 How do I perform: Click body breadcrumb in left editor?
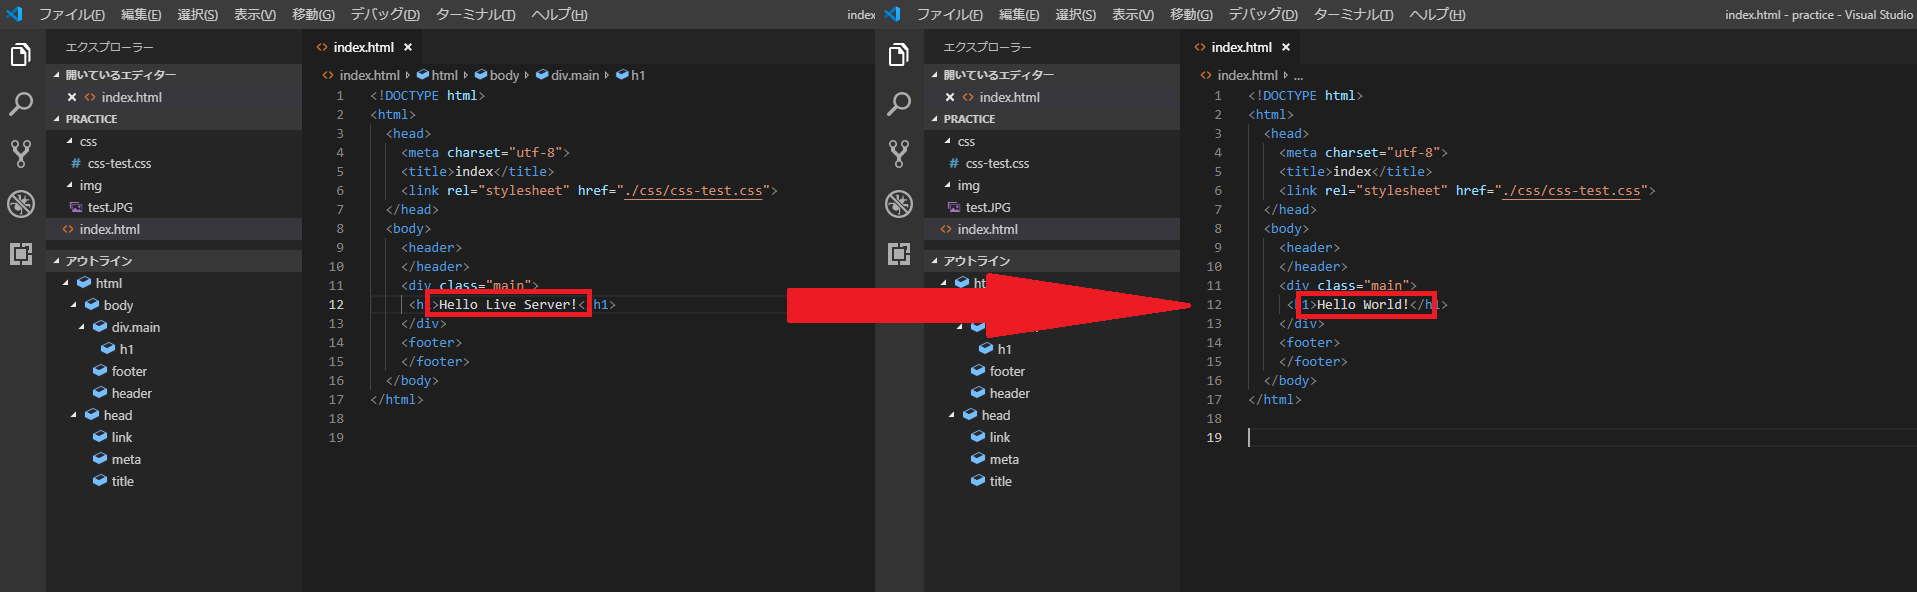(x=497, y=75)
